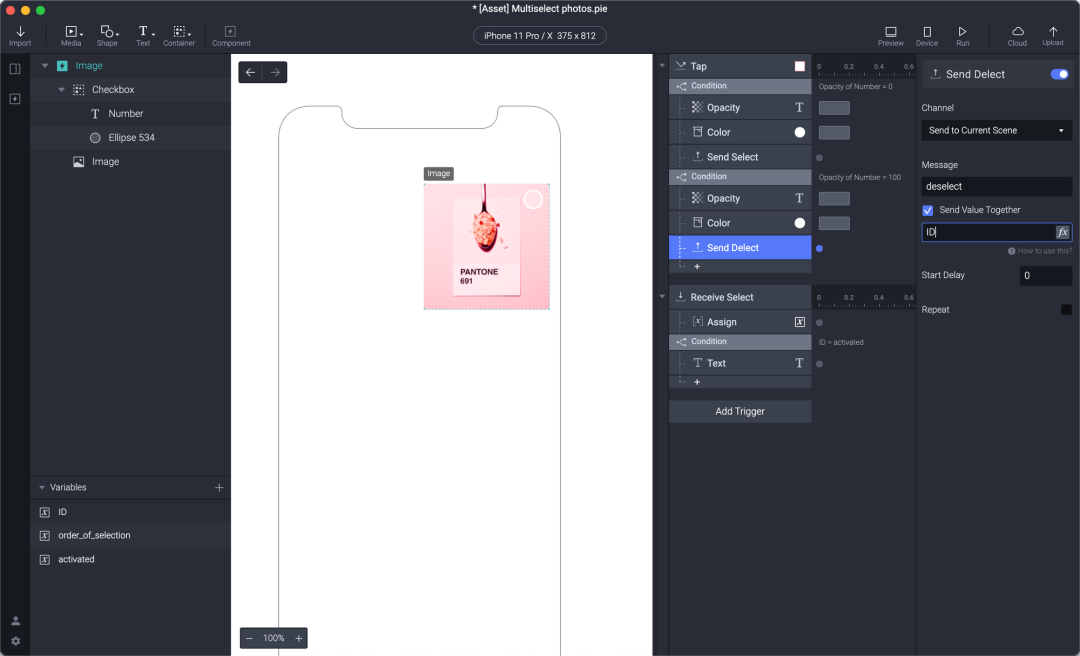
Task: Click Add Trigger button
Action: pyautogui.click(x=740, y=411)
